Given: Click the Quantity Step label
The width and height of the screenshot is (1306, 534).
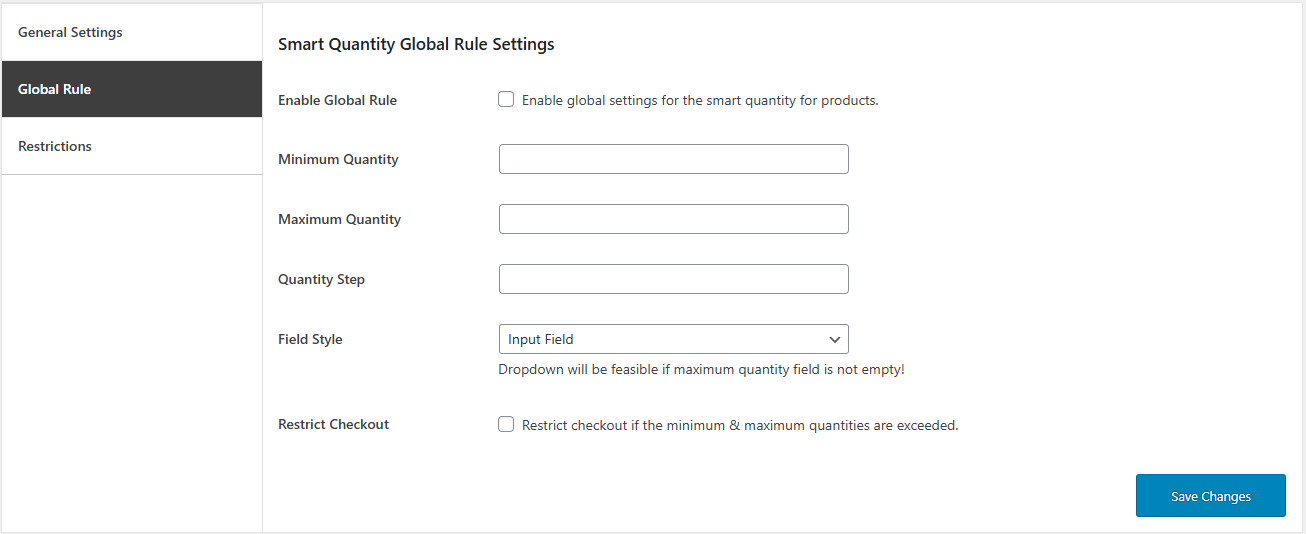Looking at the screenshot, I should point(321,279).
